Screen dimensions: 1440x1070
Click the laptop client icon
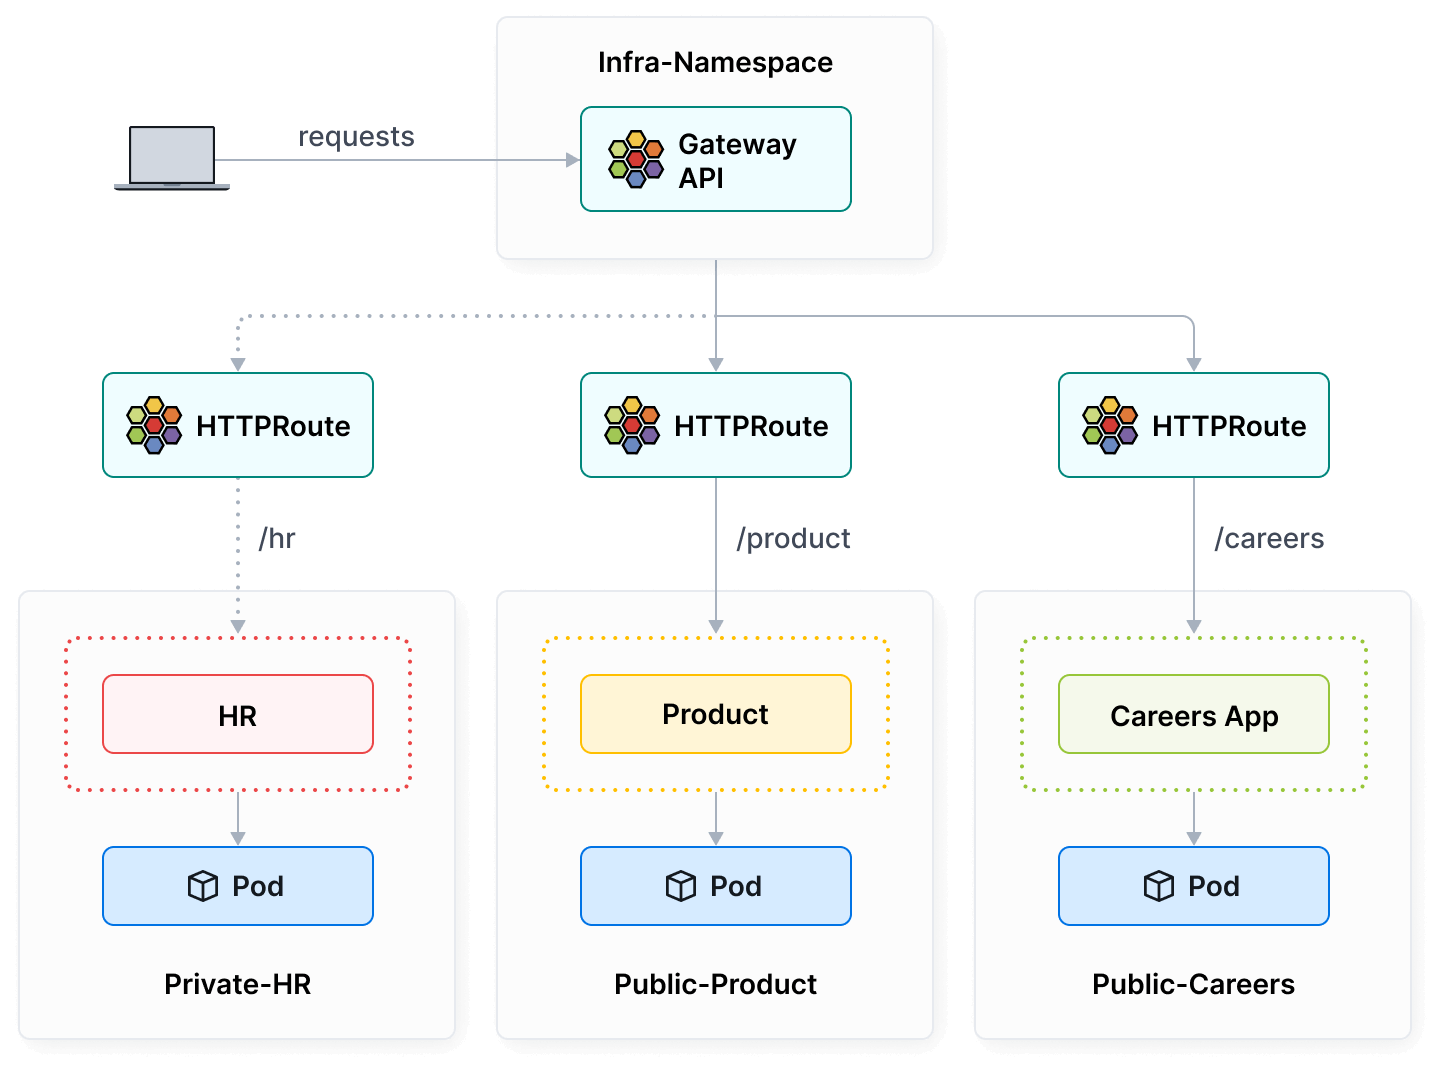(x=172, y=158)
